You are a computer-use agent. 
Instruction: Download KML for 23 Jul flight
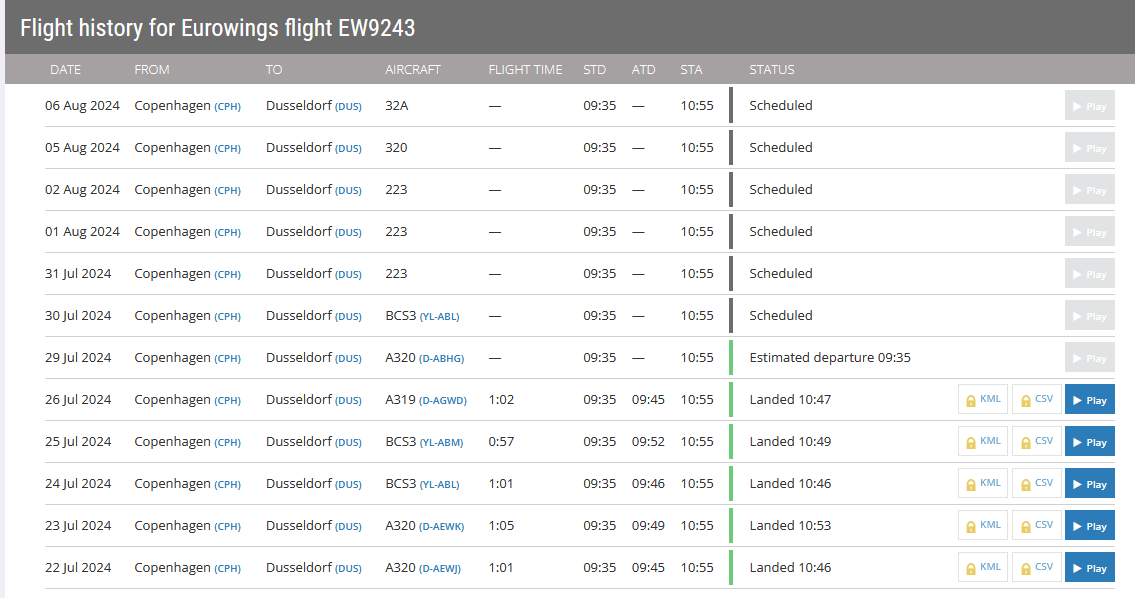[983, 526]
